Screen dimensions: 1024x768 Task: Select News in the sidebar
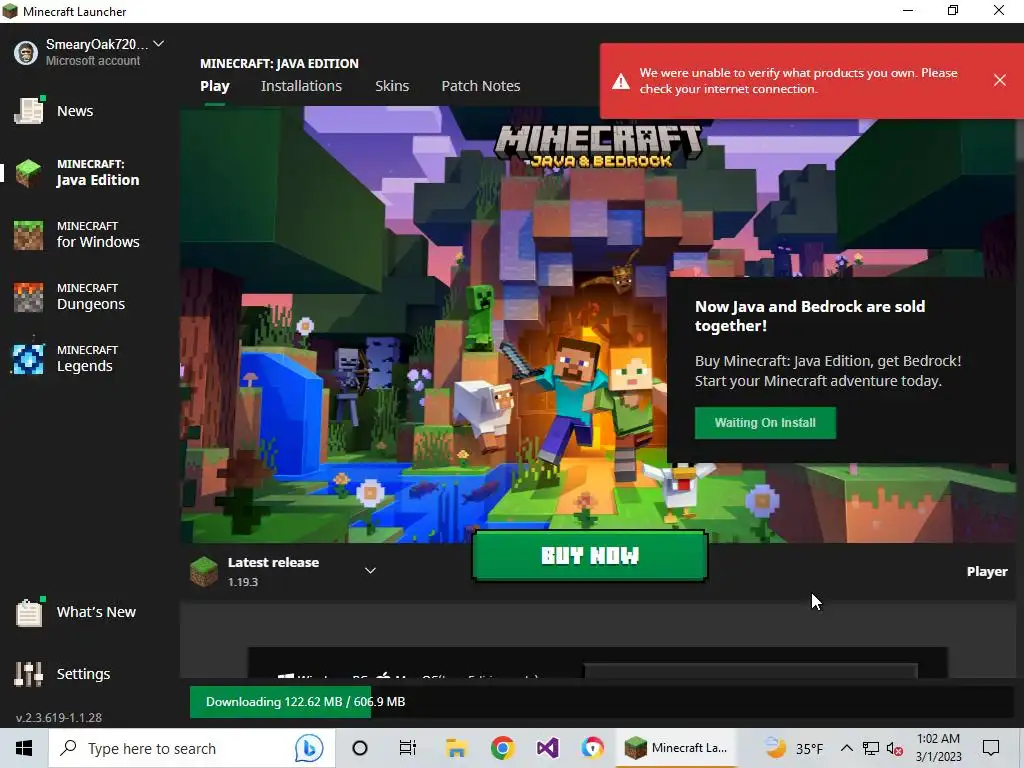75,111
